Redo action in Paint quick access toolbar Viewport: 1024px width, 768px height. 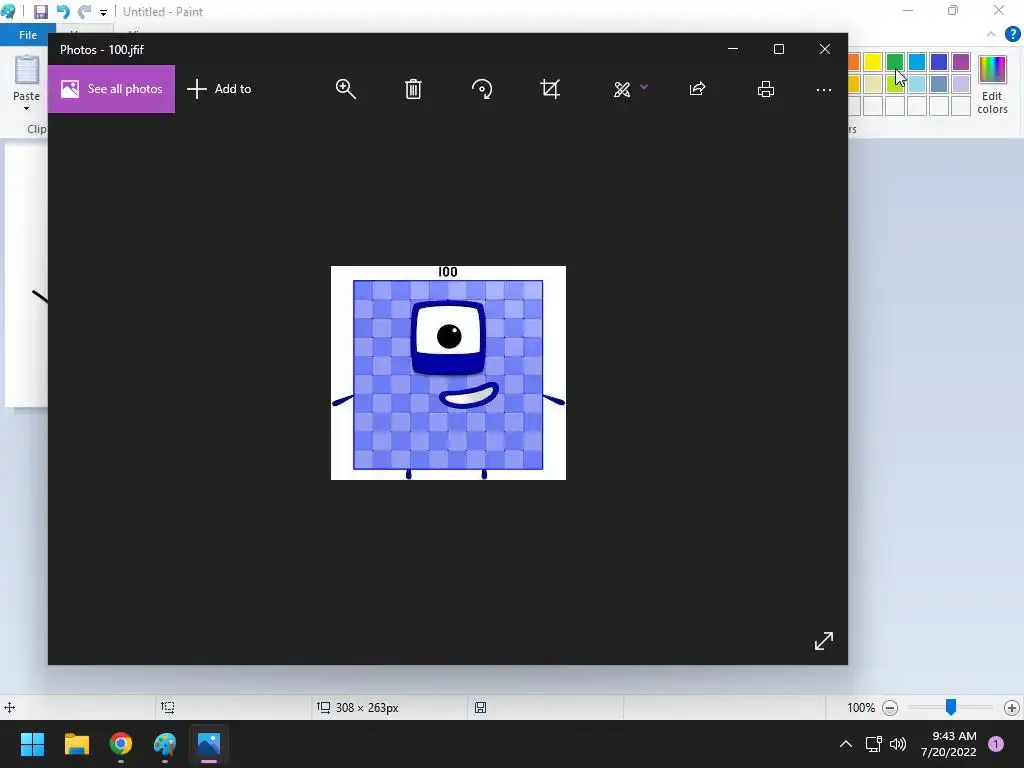(x=84, y=12)
